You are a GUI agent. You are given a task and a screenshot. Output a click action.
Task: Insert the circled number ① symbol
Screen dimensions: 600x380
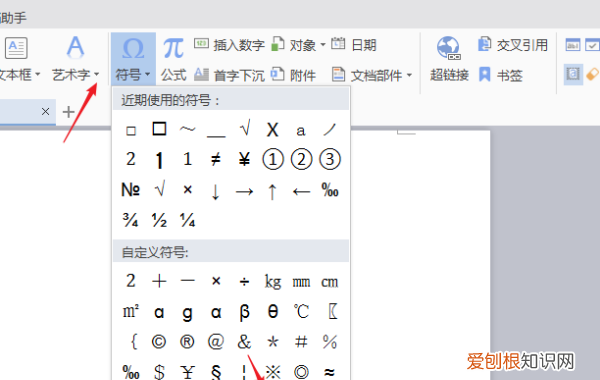273,159
